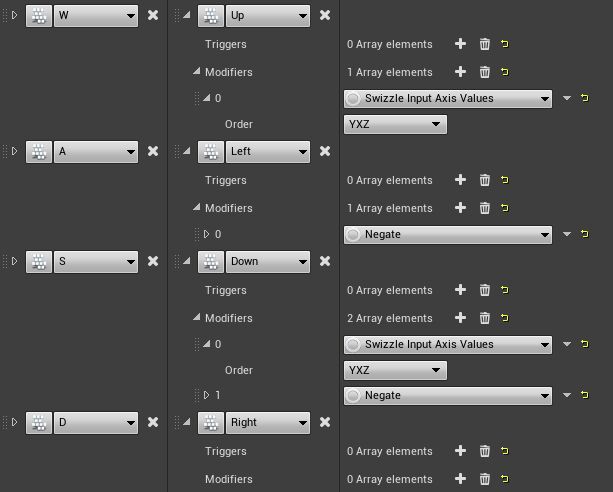Open the Up key dropdown
Viewport: 613px width, 492px height.
tap(267, 15)
